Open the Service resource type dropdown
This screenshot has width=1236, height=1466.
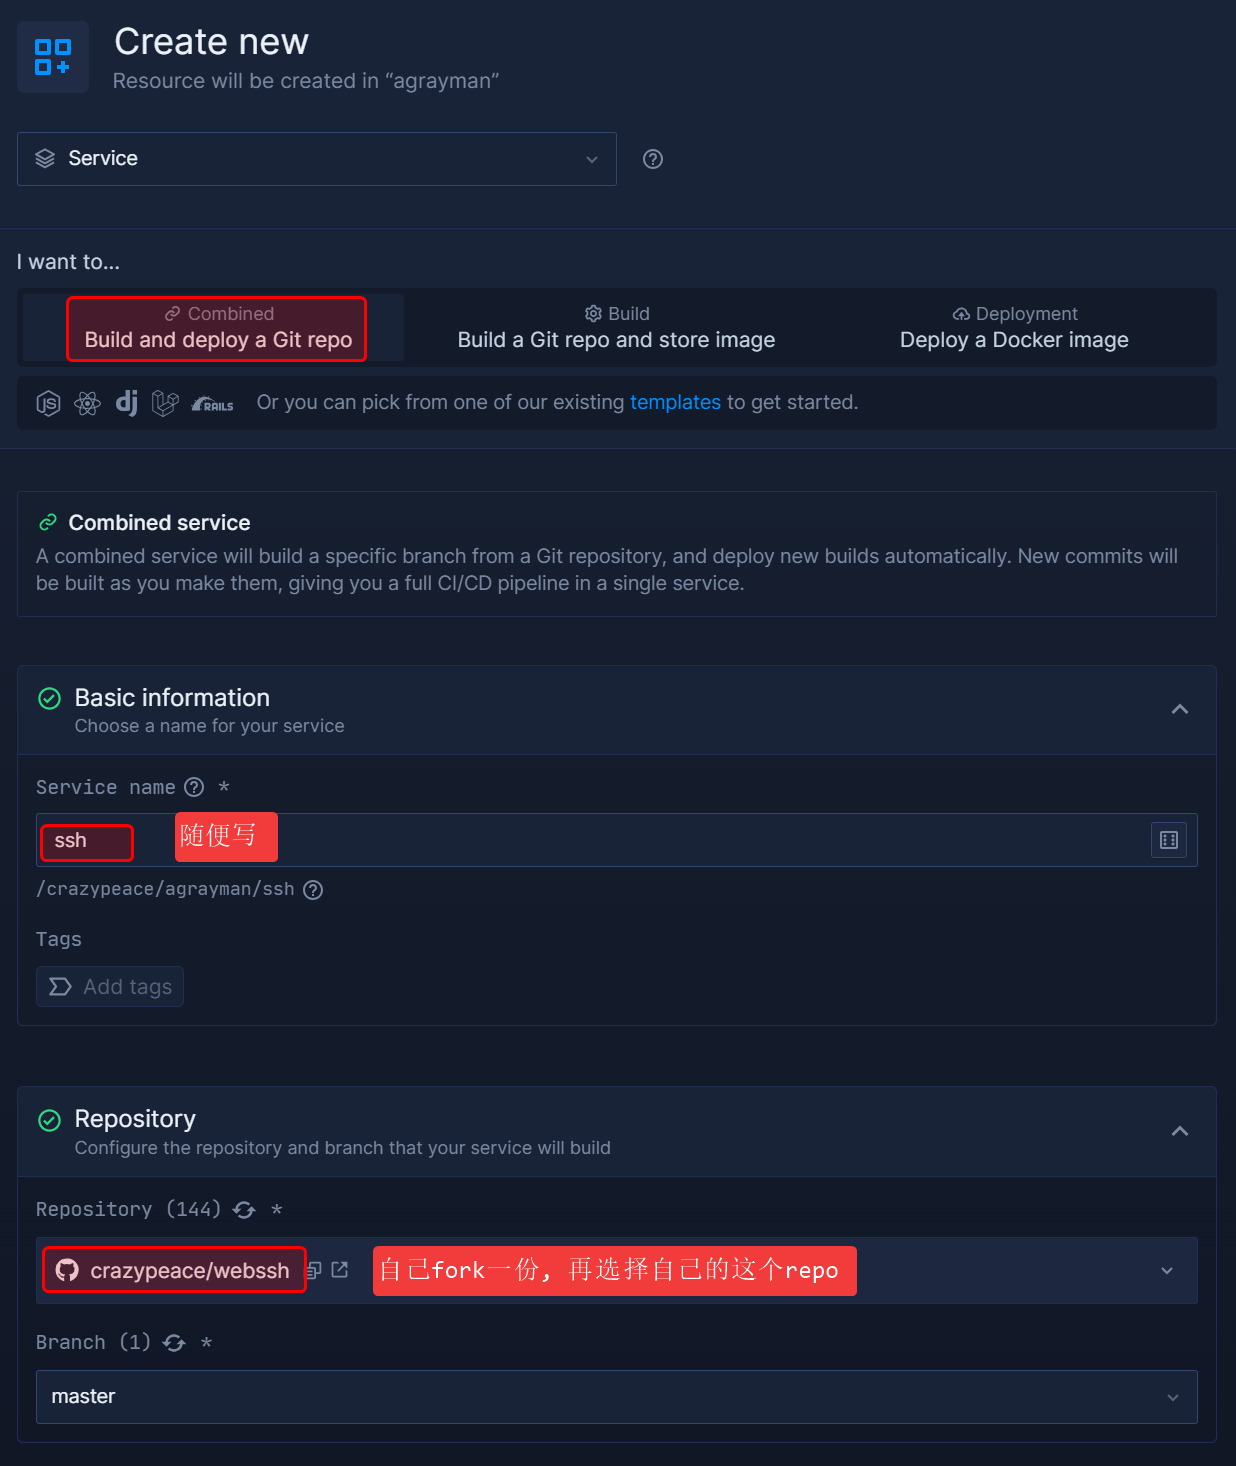[x=316, y=159]
